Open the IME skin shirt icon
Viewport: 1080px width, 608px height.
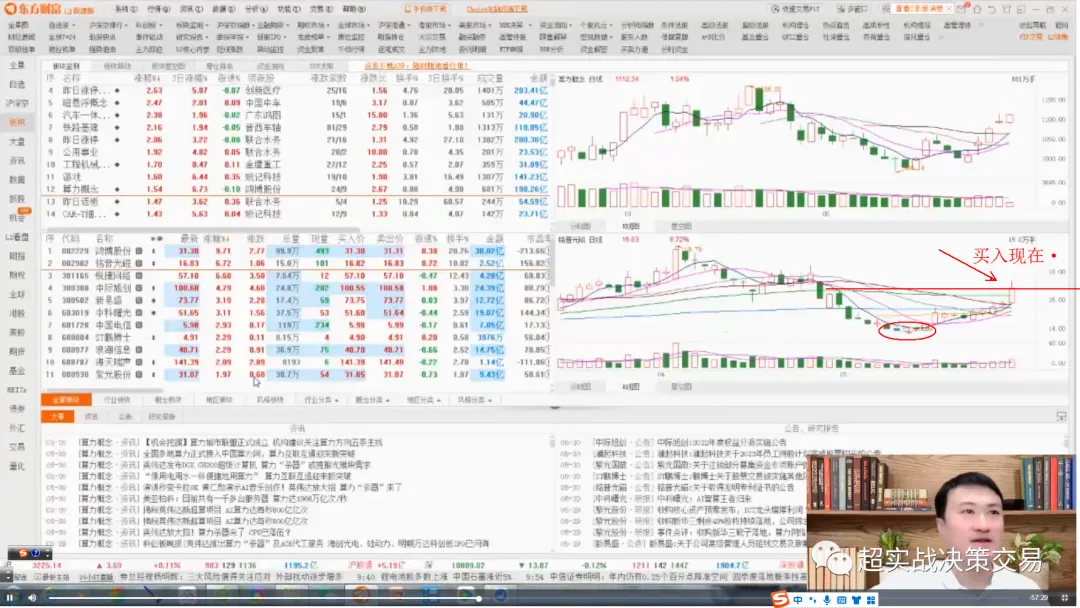[x=856, y=600]
